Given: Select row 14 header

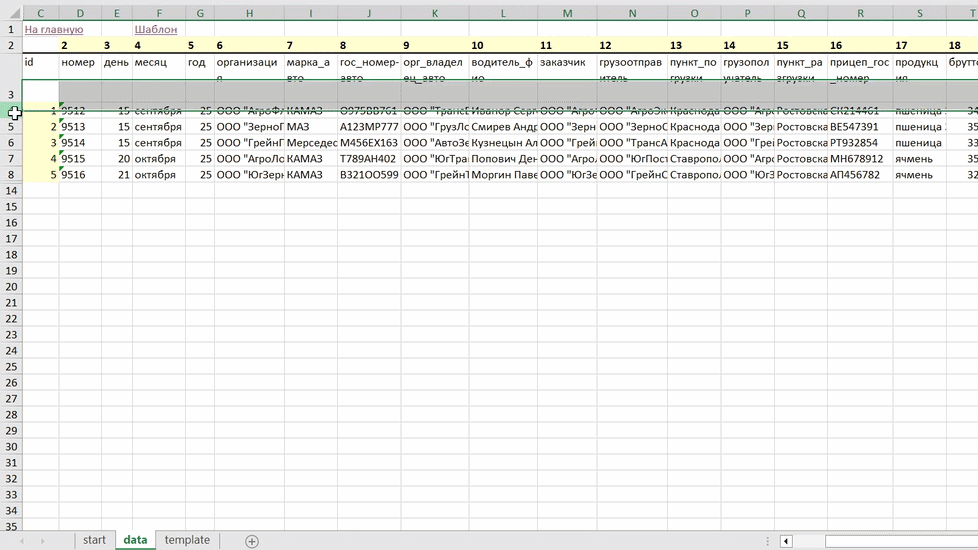Looking at the screenshot, I should [x=11, y=191].
